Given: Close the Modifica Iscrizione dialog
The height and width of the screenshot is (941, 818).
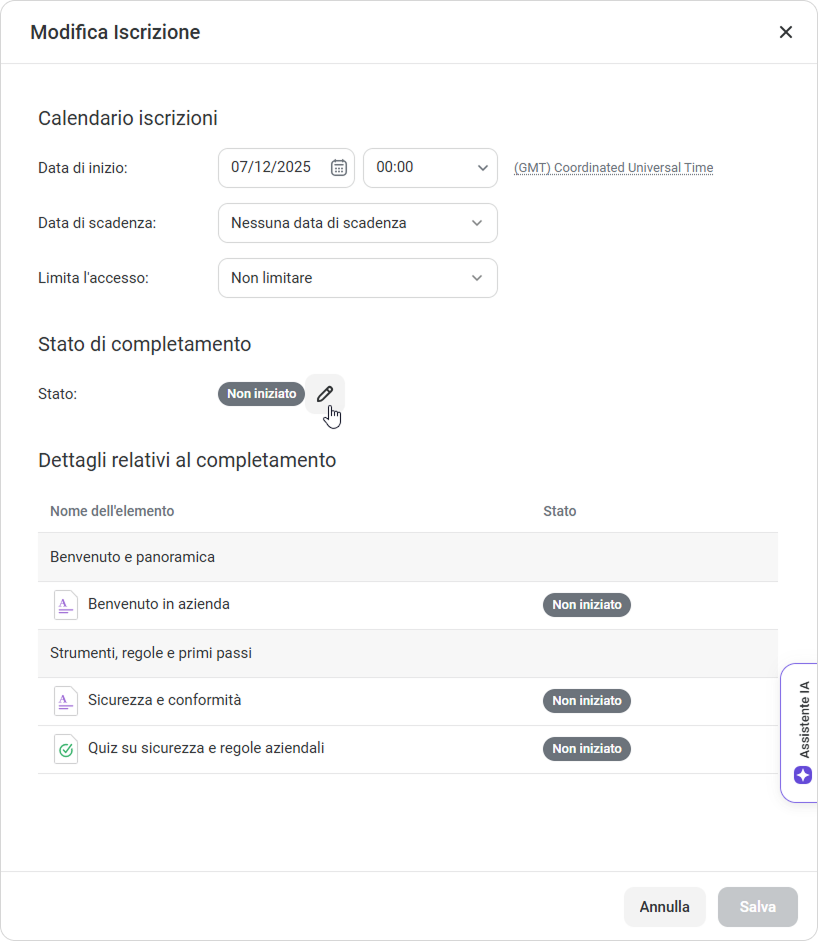Looking at the screenshot, I should click(785, 32).
